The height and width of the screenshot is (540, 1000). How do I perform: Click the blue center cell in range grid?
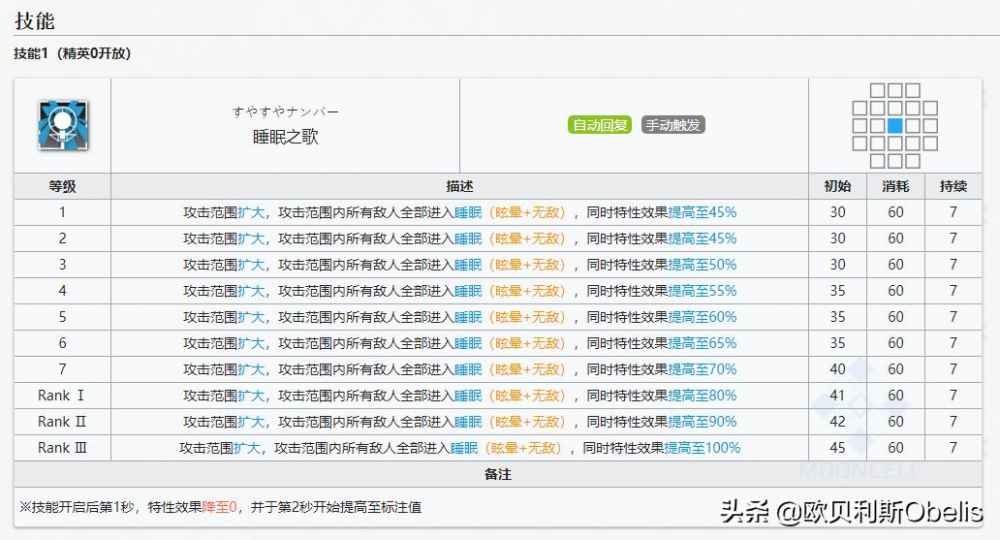(895, 125)
